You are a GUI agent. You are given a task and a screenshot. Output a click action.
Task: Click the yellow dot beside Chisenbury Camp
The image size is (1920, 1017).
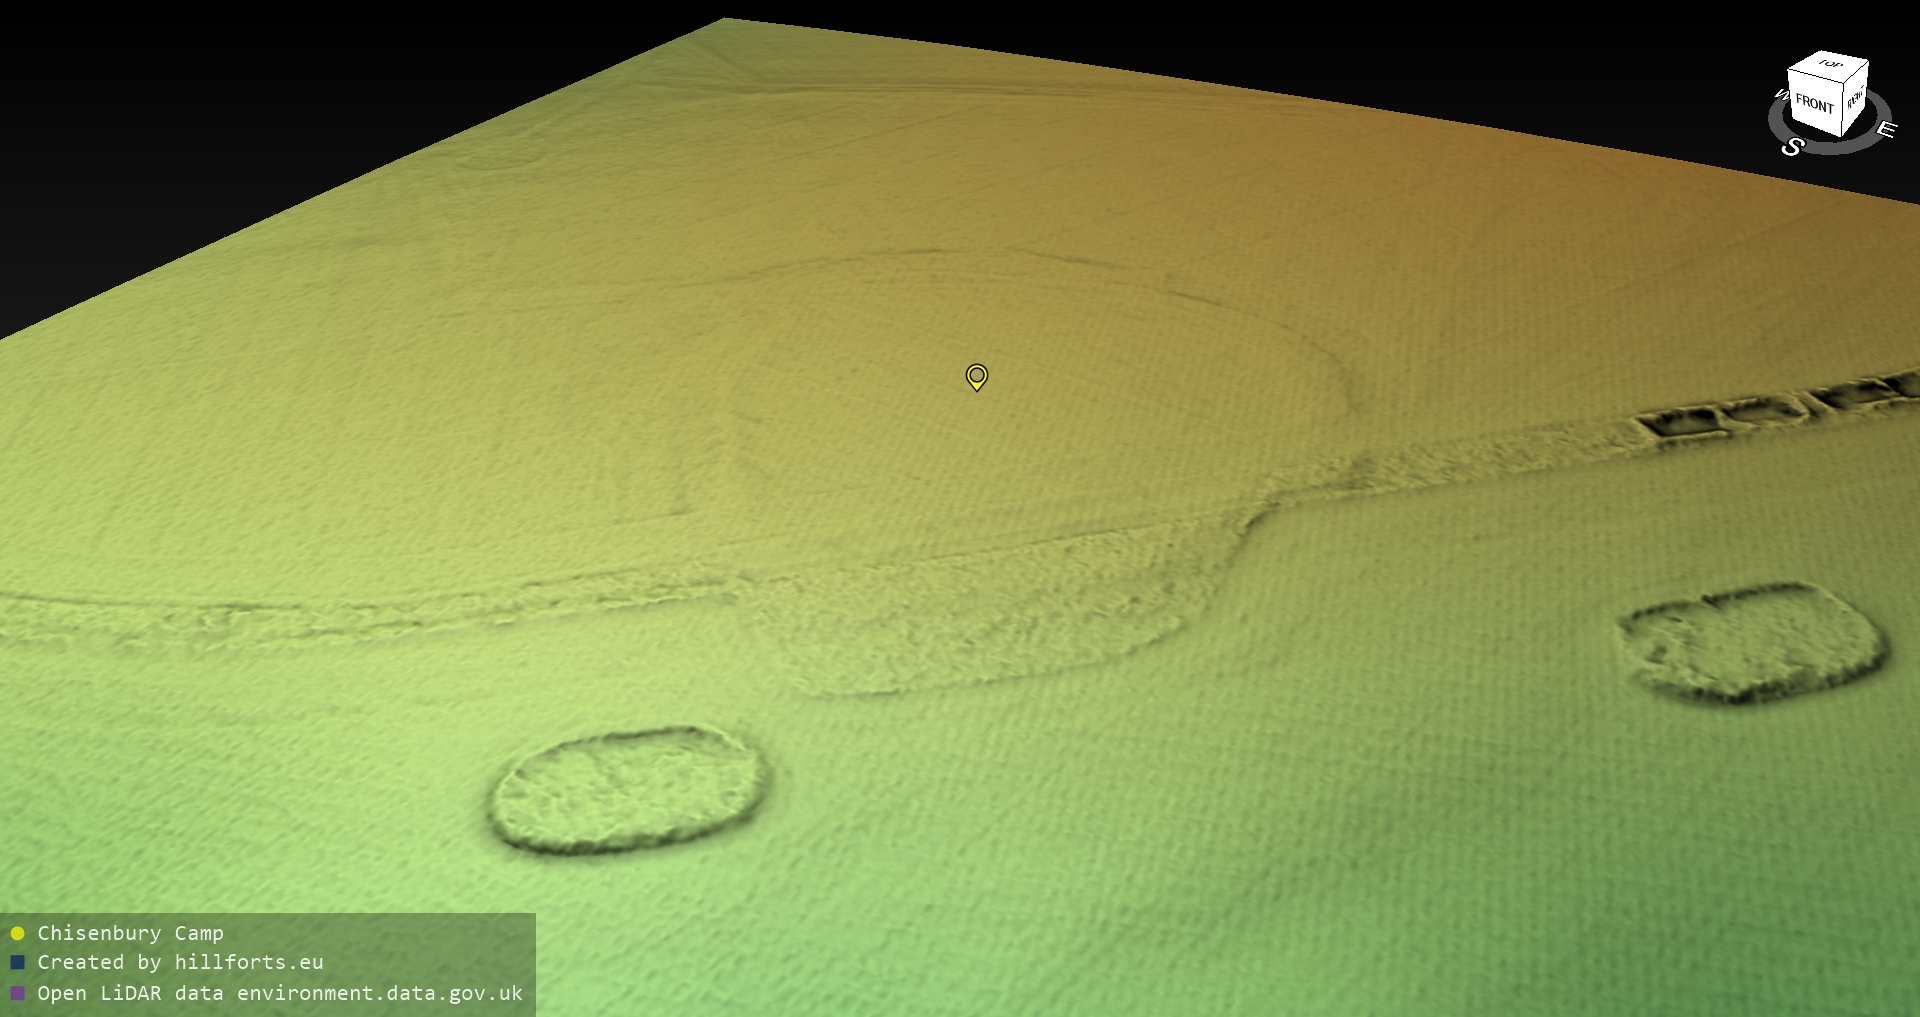pos(17,933)
